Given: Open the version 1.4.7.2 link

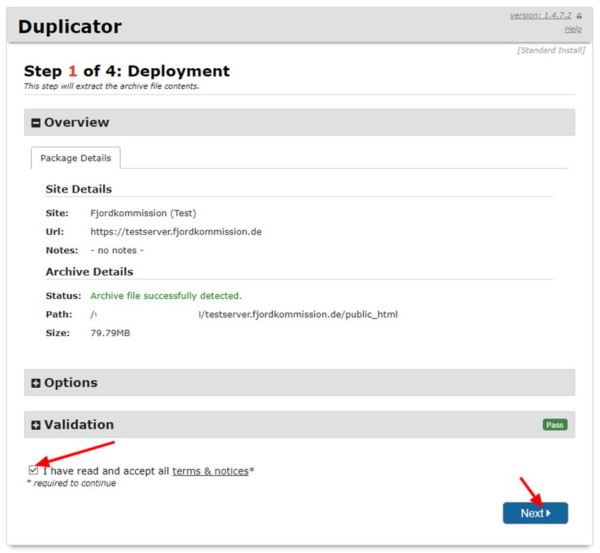Looking at the screenshot, I should 540,15.
